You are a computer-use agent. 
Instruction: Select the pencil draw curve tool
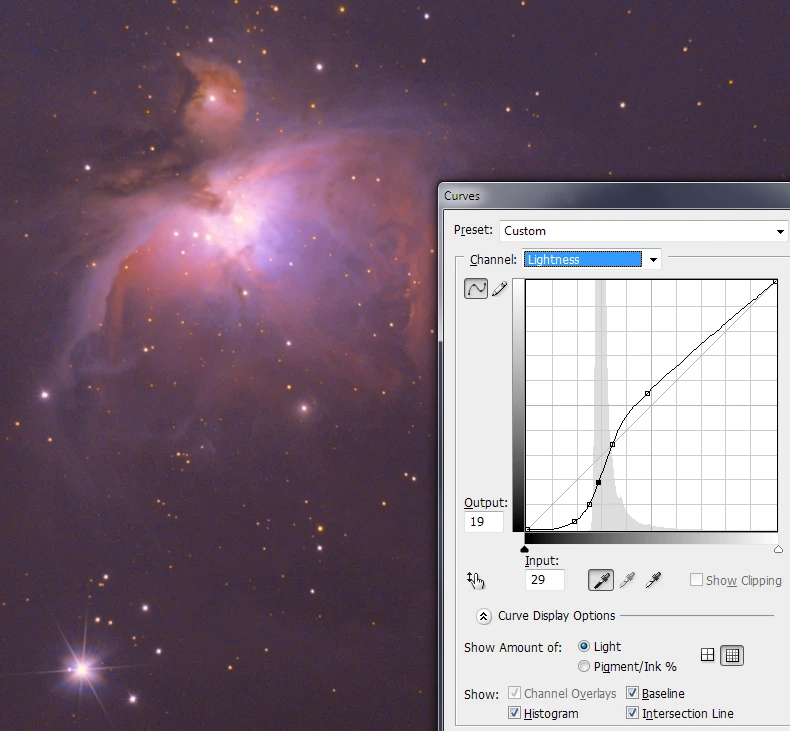[499, 289]
